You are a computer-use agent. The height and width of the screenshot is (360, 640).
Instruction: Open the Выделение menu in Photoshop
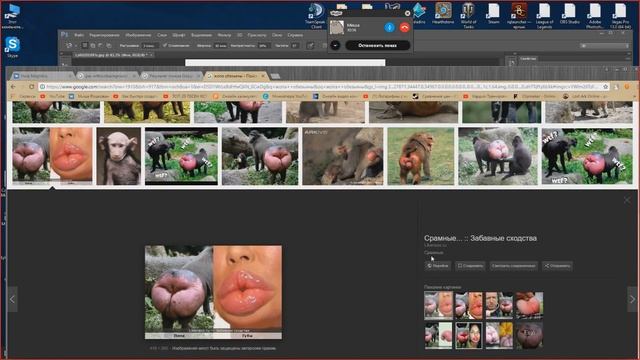201,35
